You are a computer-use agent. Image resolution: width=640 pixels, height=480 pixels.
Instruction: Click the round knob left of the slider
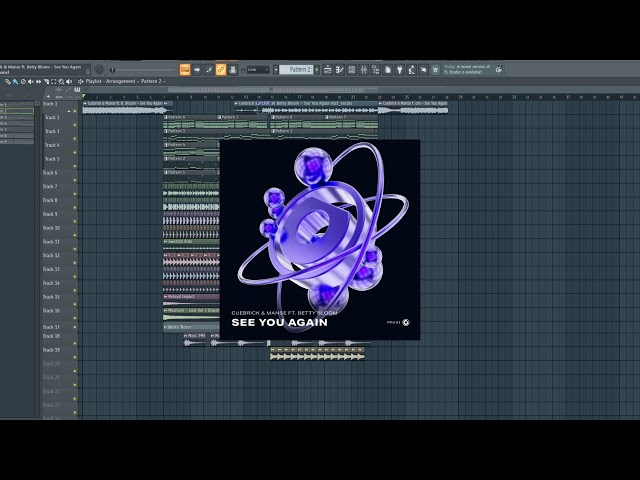click(x=99, y=69)
